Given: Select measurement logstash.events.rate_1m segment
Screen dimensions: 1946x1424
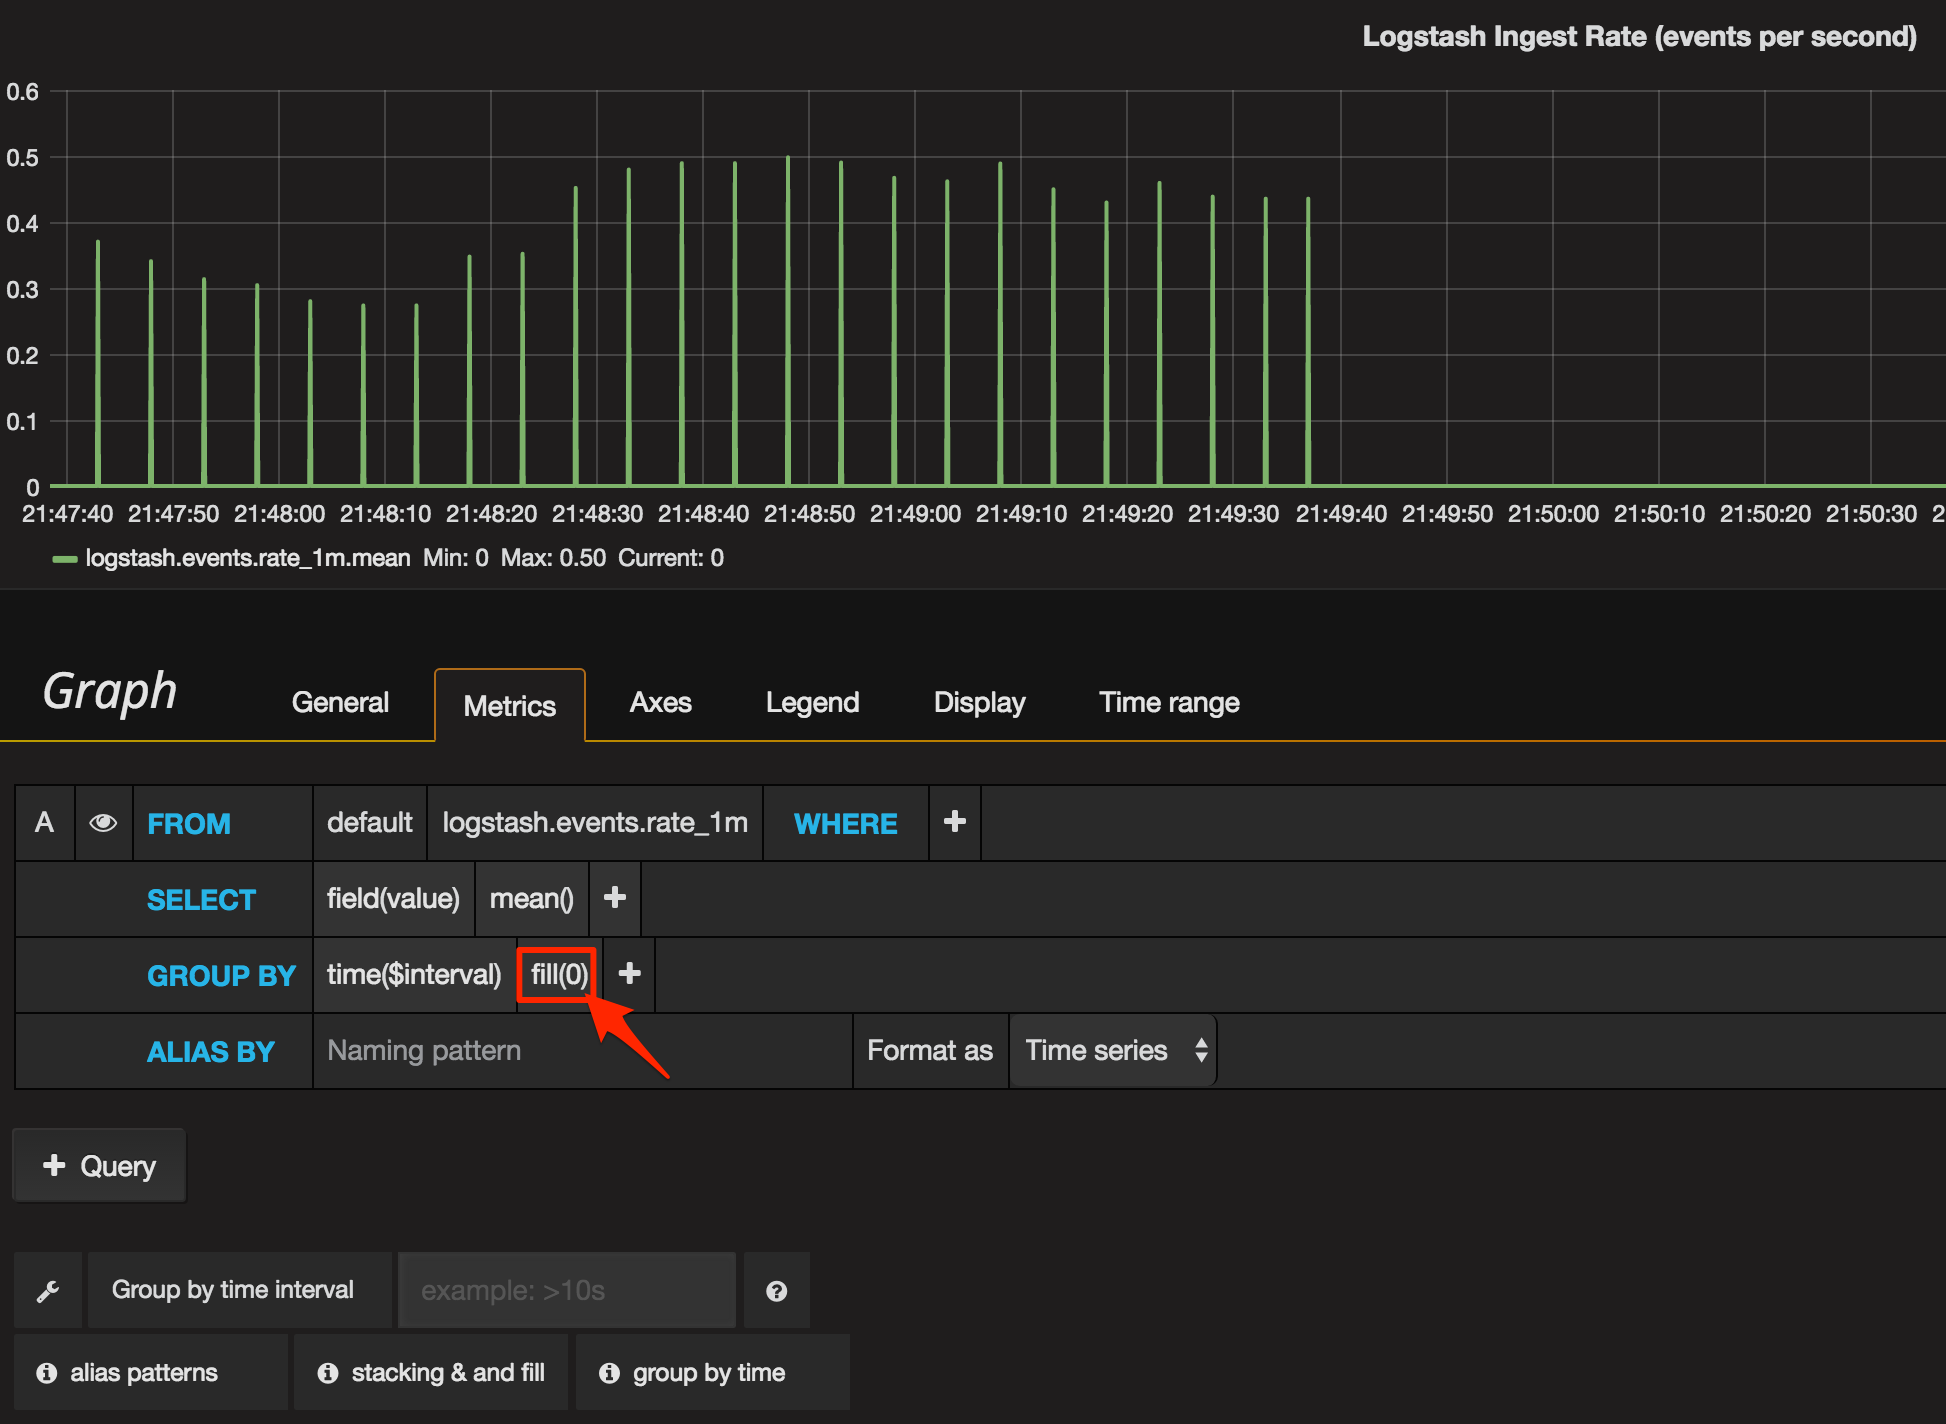Looking at the screenshot, I should tap(595, 823).
